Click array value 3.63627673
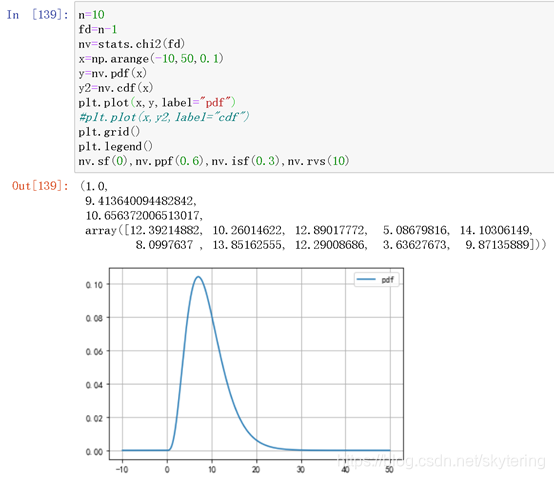The image size is (554, 479). (416, 245)
